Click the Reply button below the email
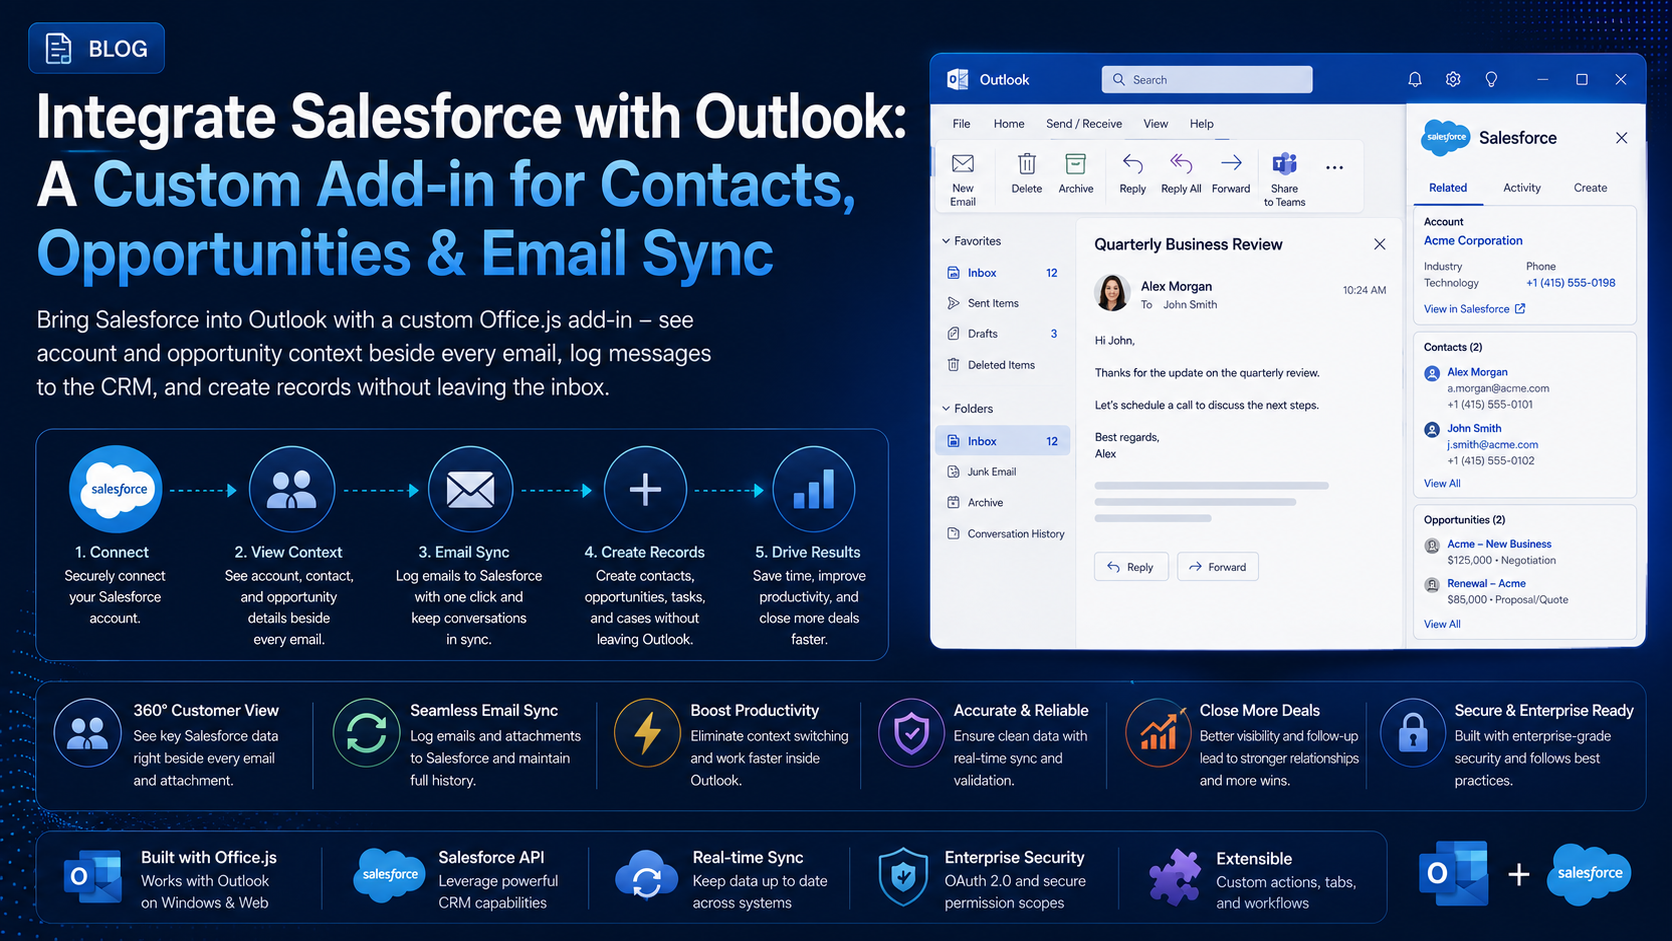The width and height of the screenshot is (1672, 941). tap(1130, 567)
